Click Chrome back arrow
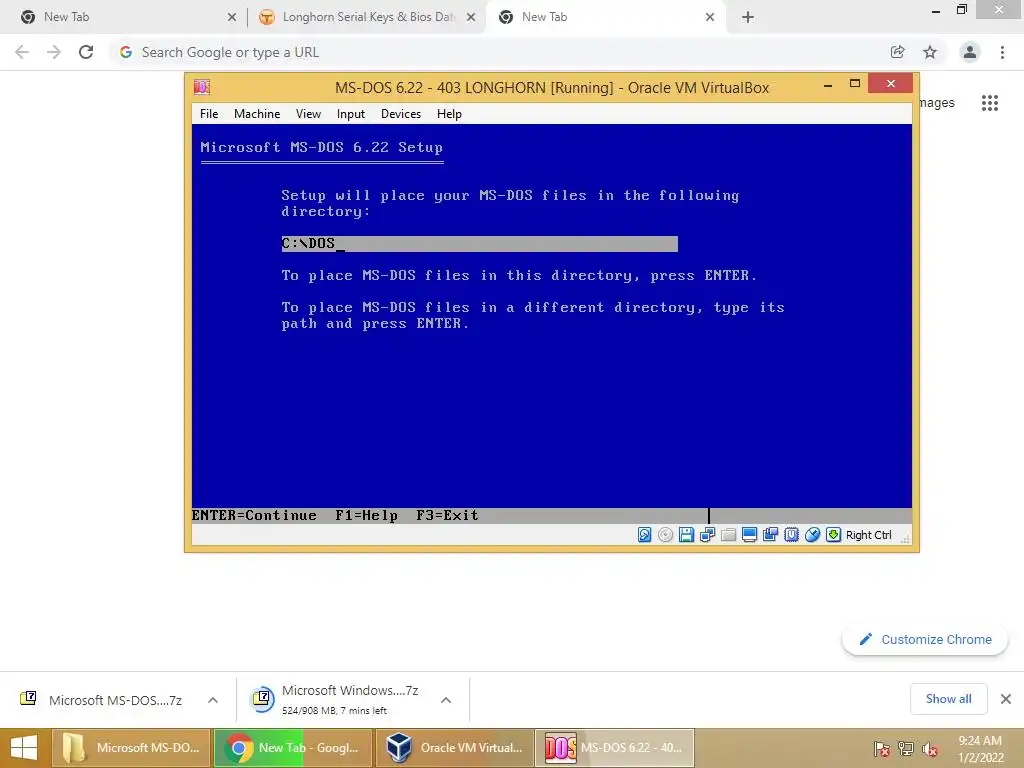This screenshot has height=768, width=1024. [x=22, y=52]
